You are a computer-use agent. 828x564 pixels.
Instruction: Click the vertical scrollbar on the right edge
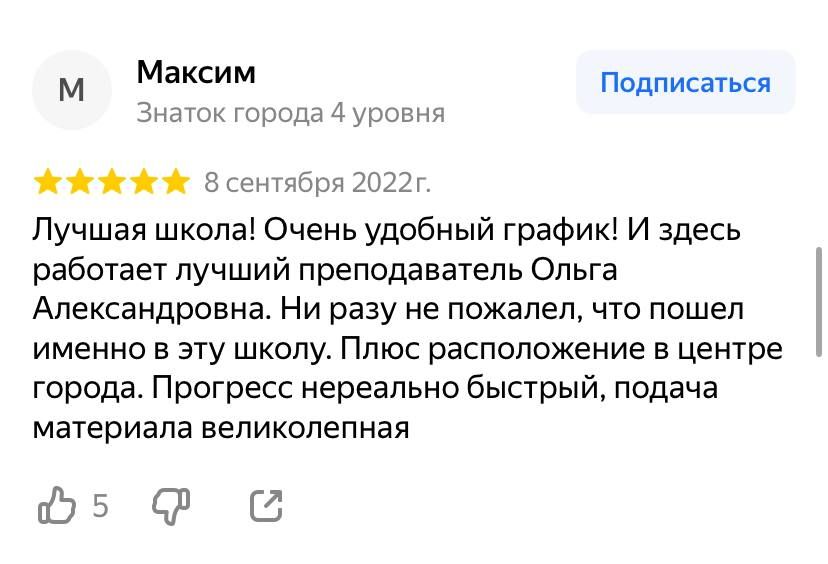click(x=818, y=303)
